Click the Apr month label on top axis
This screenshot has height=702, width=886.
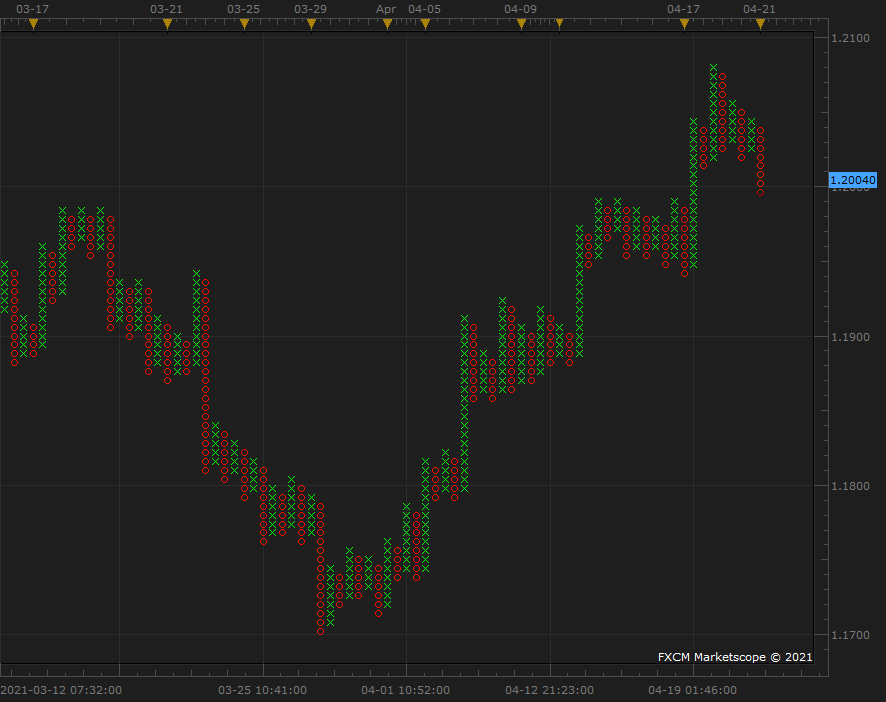(x=386, y=10)
